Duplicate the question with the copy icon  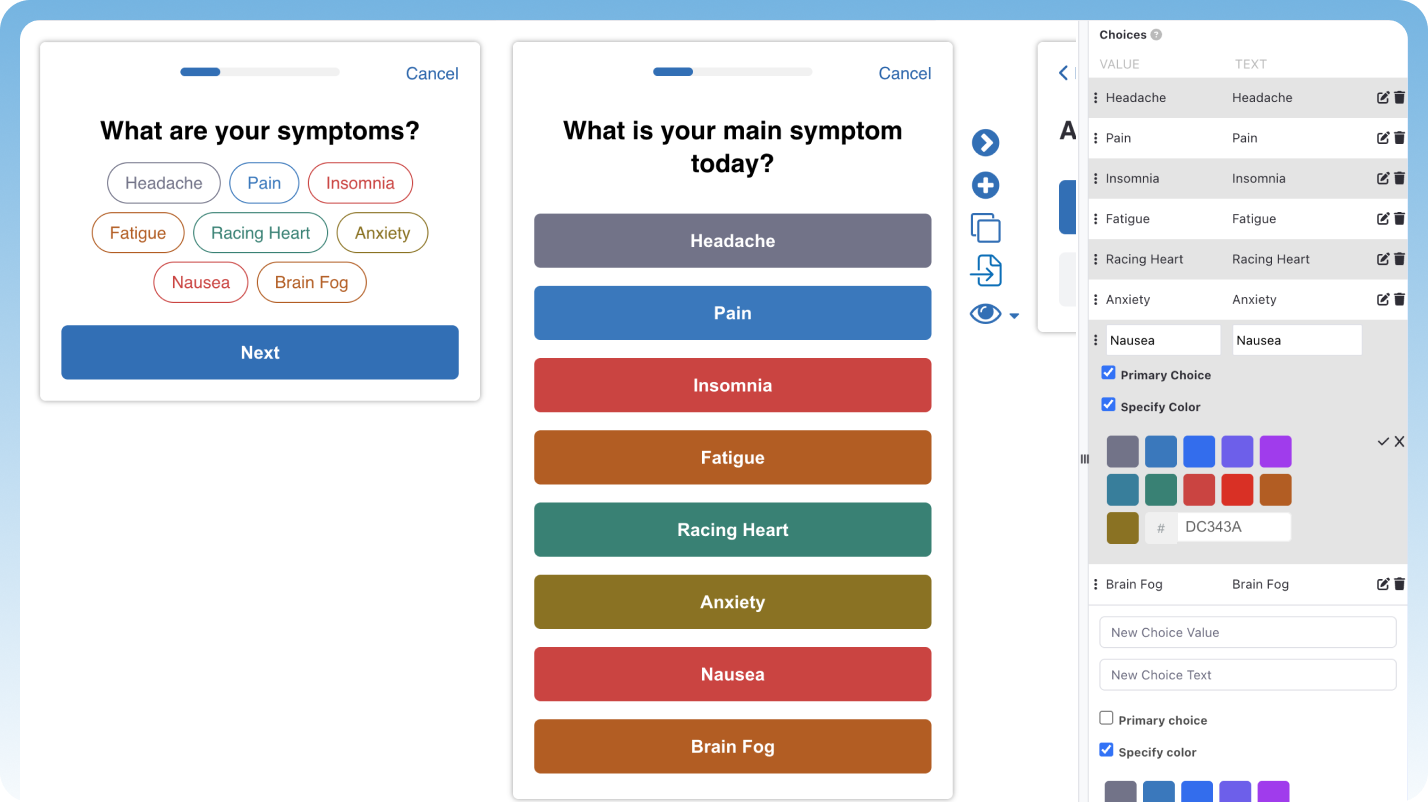[985, 228]
